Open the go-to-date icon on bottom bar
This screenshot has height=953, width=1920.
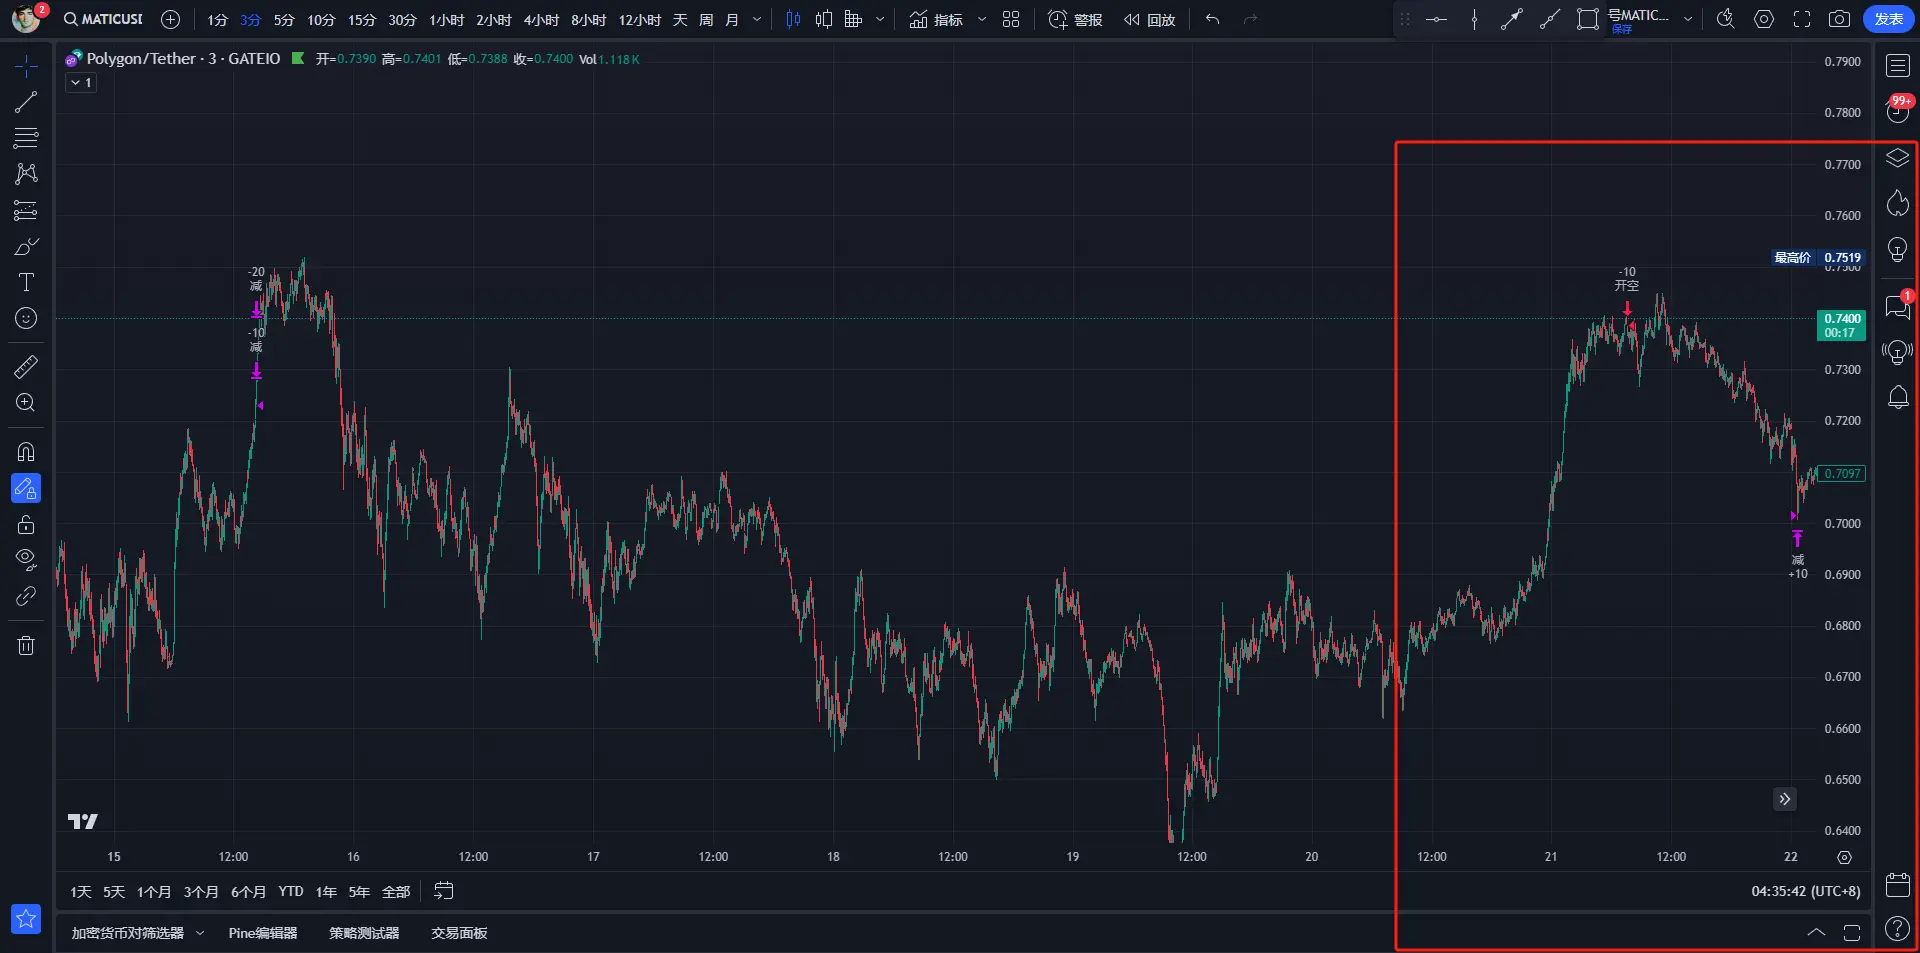pos(444,891)
